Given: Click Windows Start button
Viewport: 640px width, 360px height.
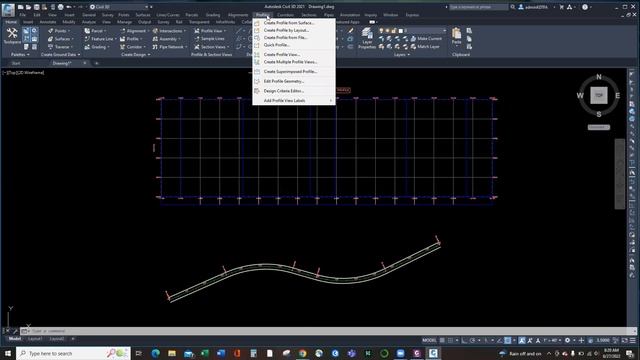Looking at the screenshot, I should click(8, 353).
